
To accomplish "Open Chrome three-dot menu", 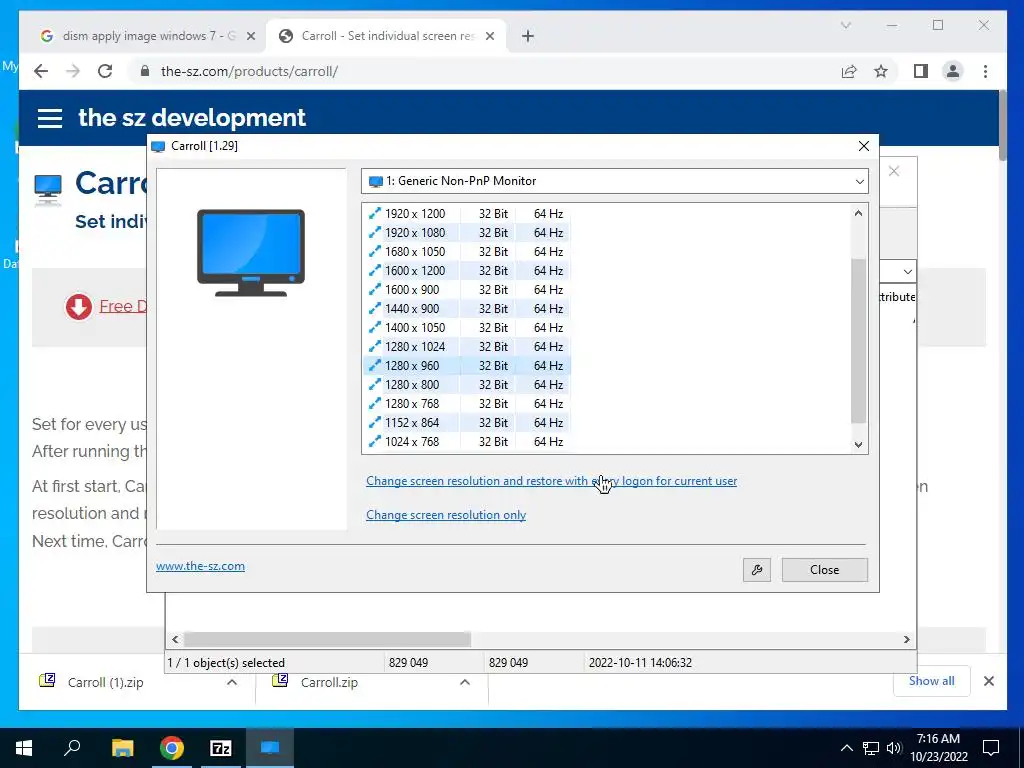I will pyautogui.click(x=985, y=71).
